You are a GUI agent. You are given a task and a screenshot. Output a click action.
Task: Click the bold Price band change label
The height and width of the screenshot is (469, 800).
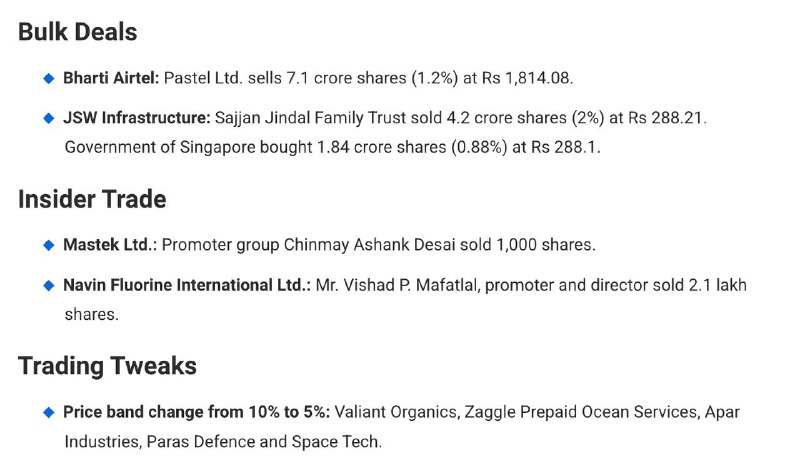point(196,412)
